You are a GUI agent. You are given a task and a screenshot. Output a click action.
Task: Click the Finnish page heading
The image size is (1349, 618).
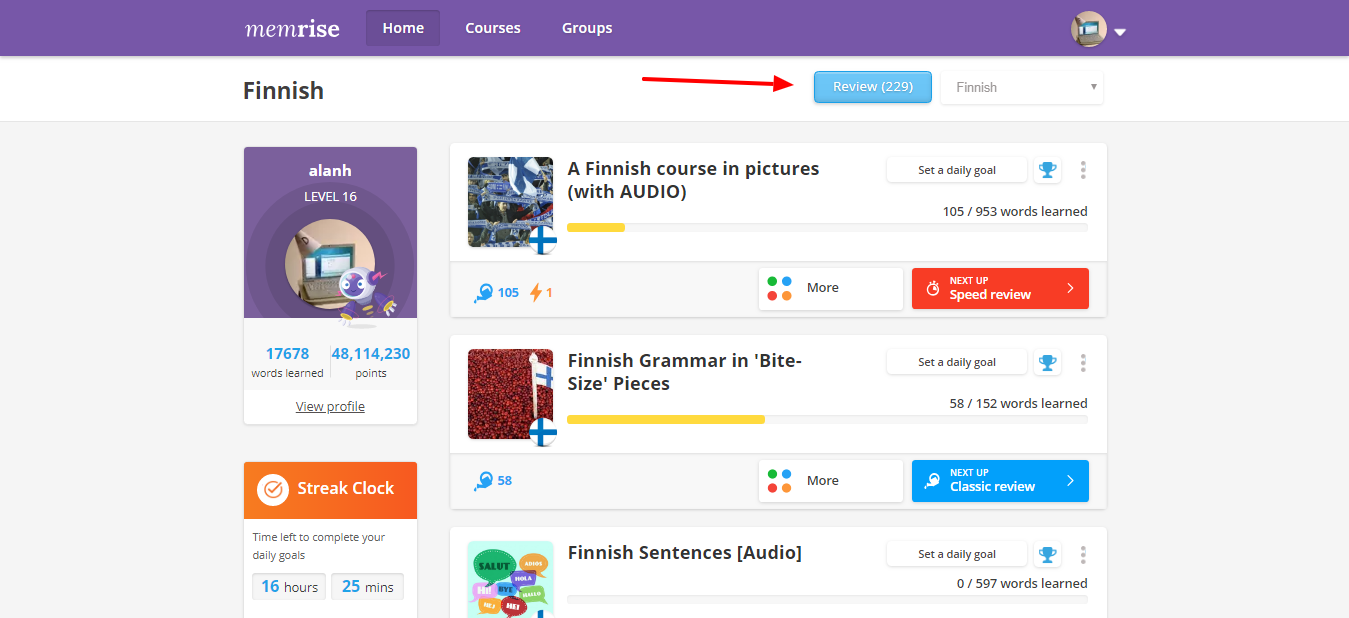click(x=283, y=90)
